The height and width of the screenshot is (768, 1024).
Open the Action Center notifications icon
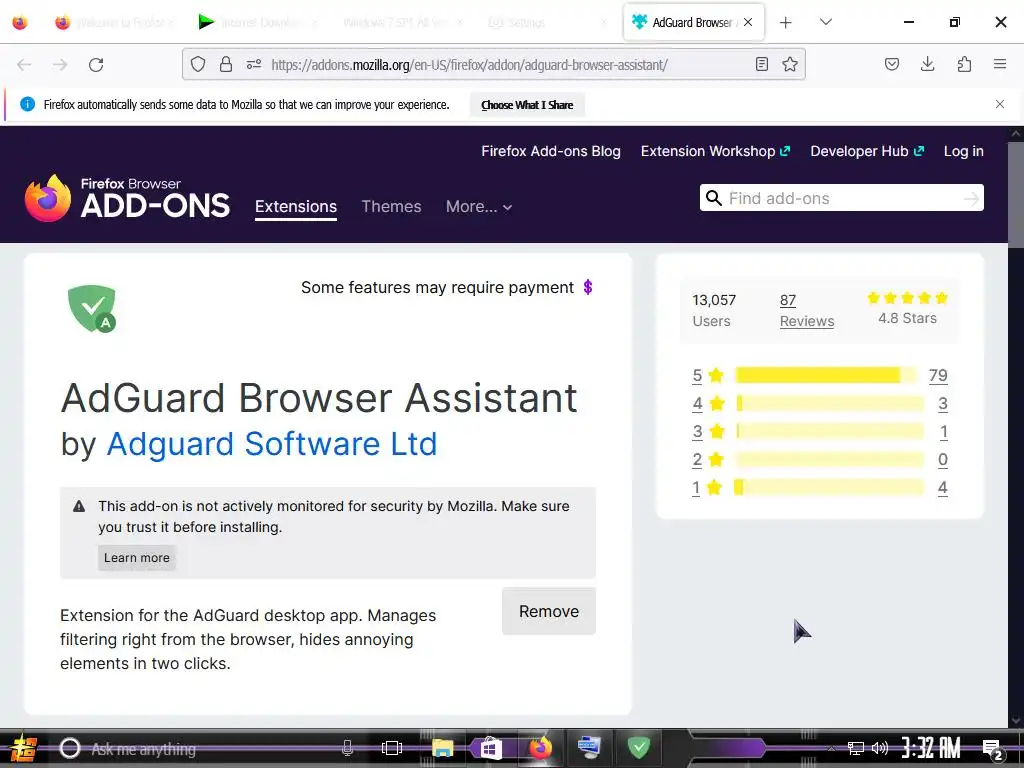point(993,749)
